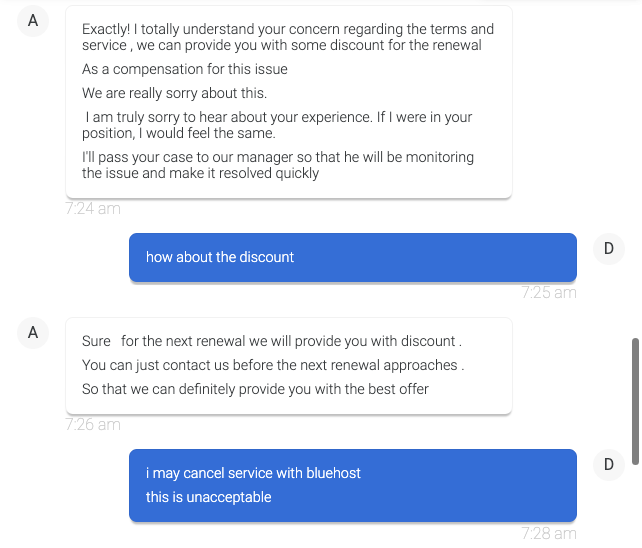This screenshot has width=642, height=548.
Task: Click the "this is unacceptable" text line
Action: click(208, 496)
